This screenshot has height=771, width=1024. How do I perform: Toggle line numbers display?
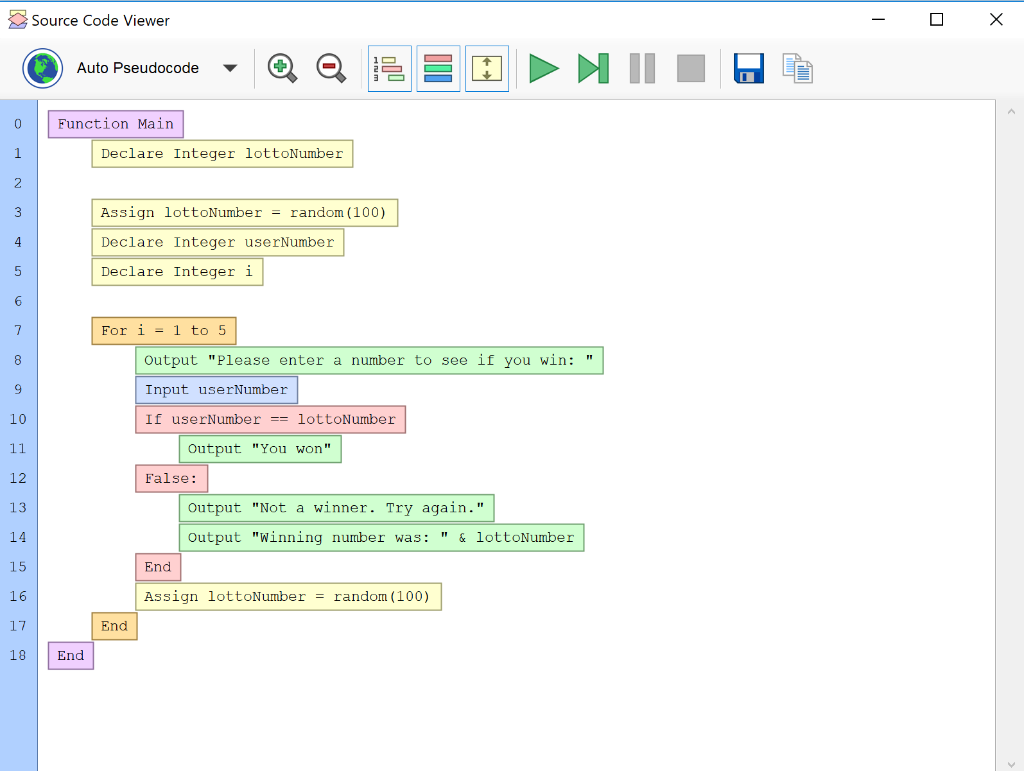(x=389, y=68)
